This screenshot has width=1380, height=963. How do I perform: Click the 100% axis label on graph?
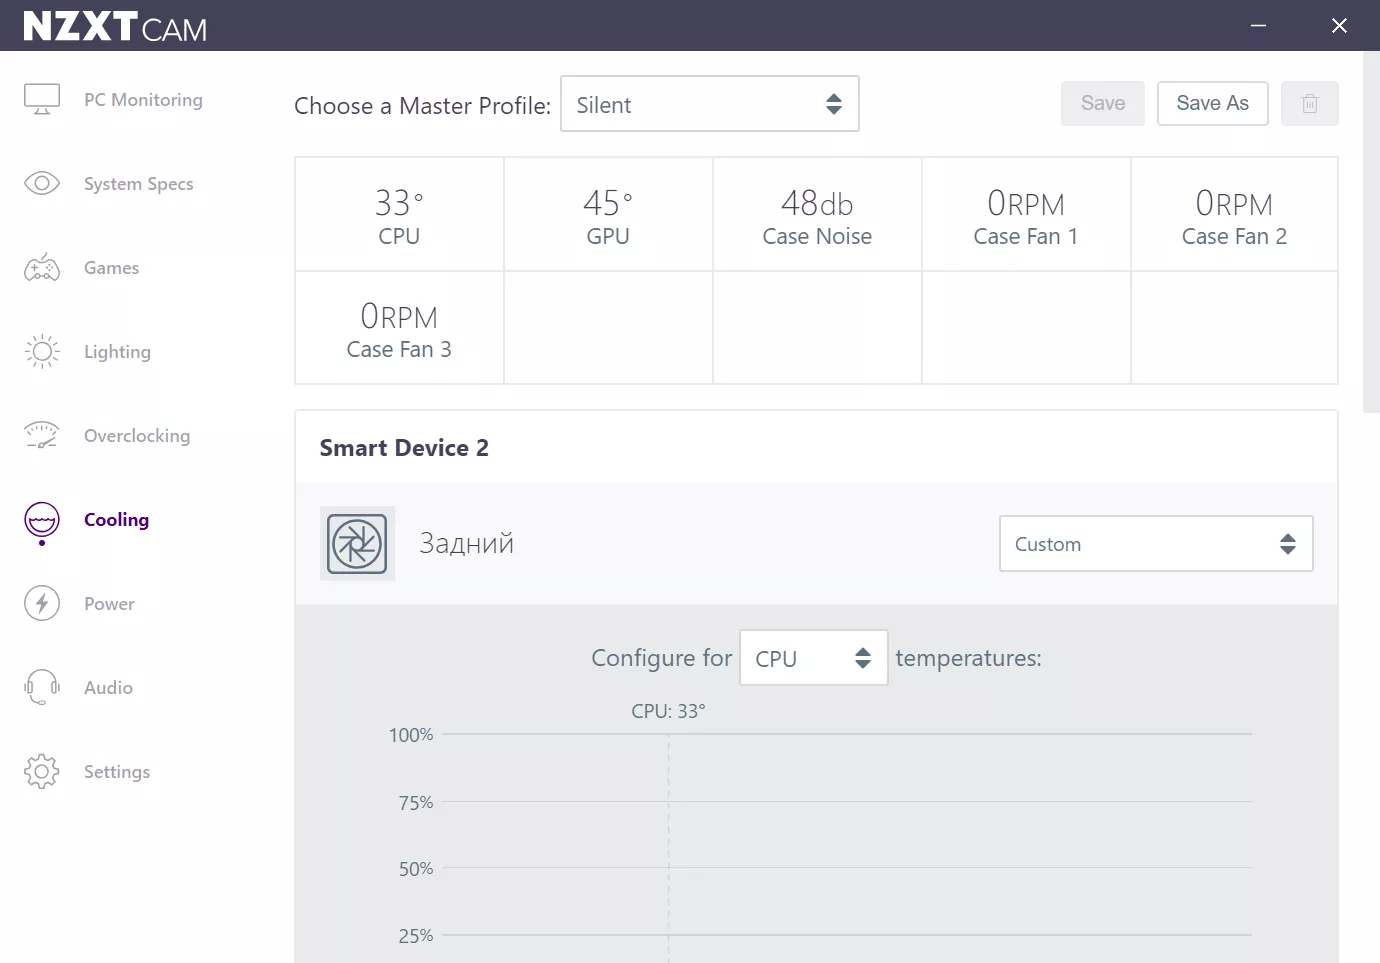[411, 735]
